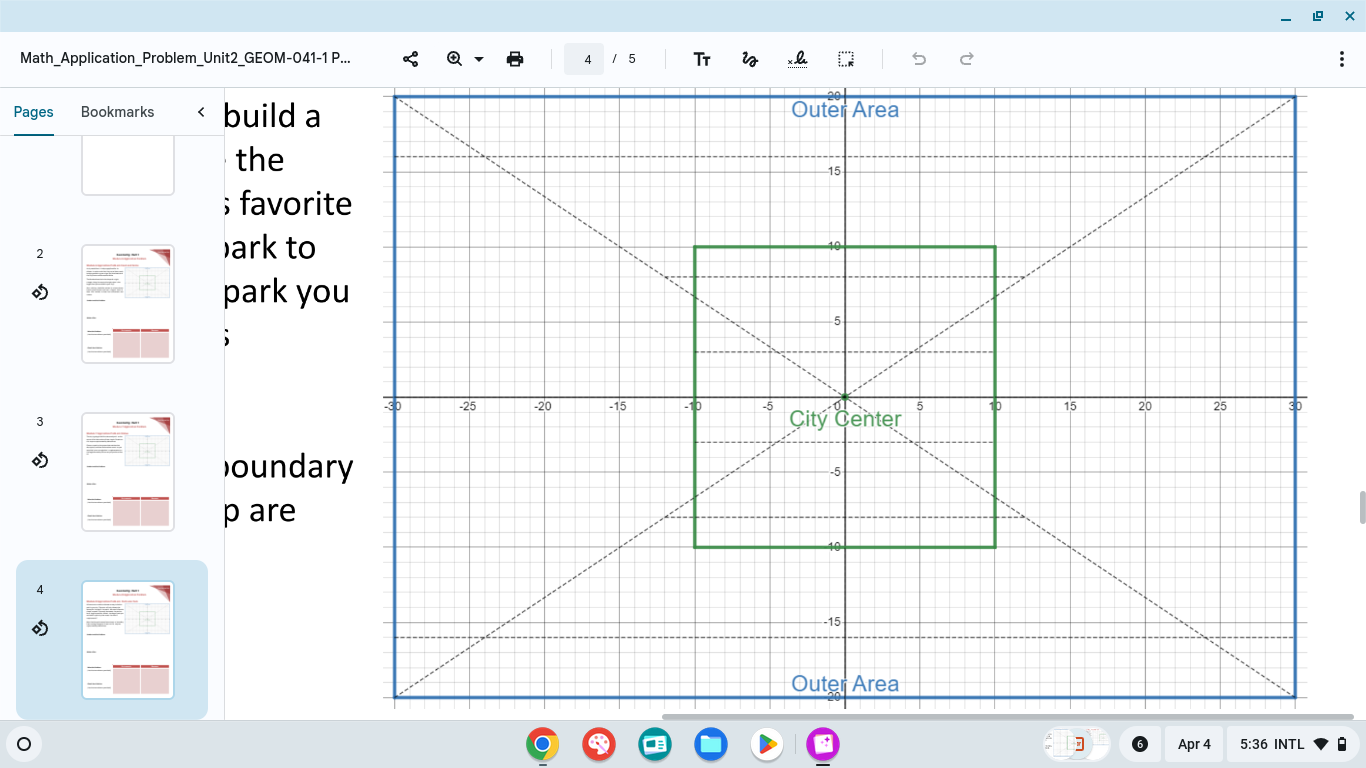Open the three-dot more options menu
Image resolution: width=1366 pixels, height=768 pixels.
1342,59
